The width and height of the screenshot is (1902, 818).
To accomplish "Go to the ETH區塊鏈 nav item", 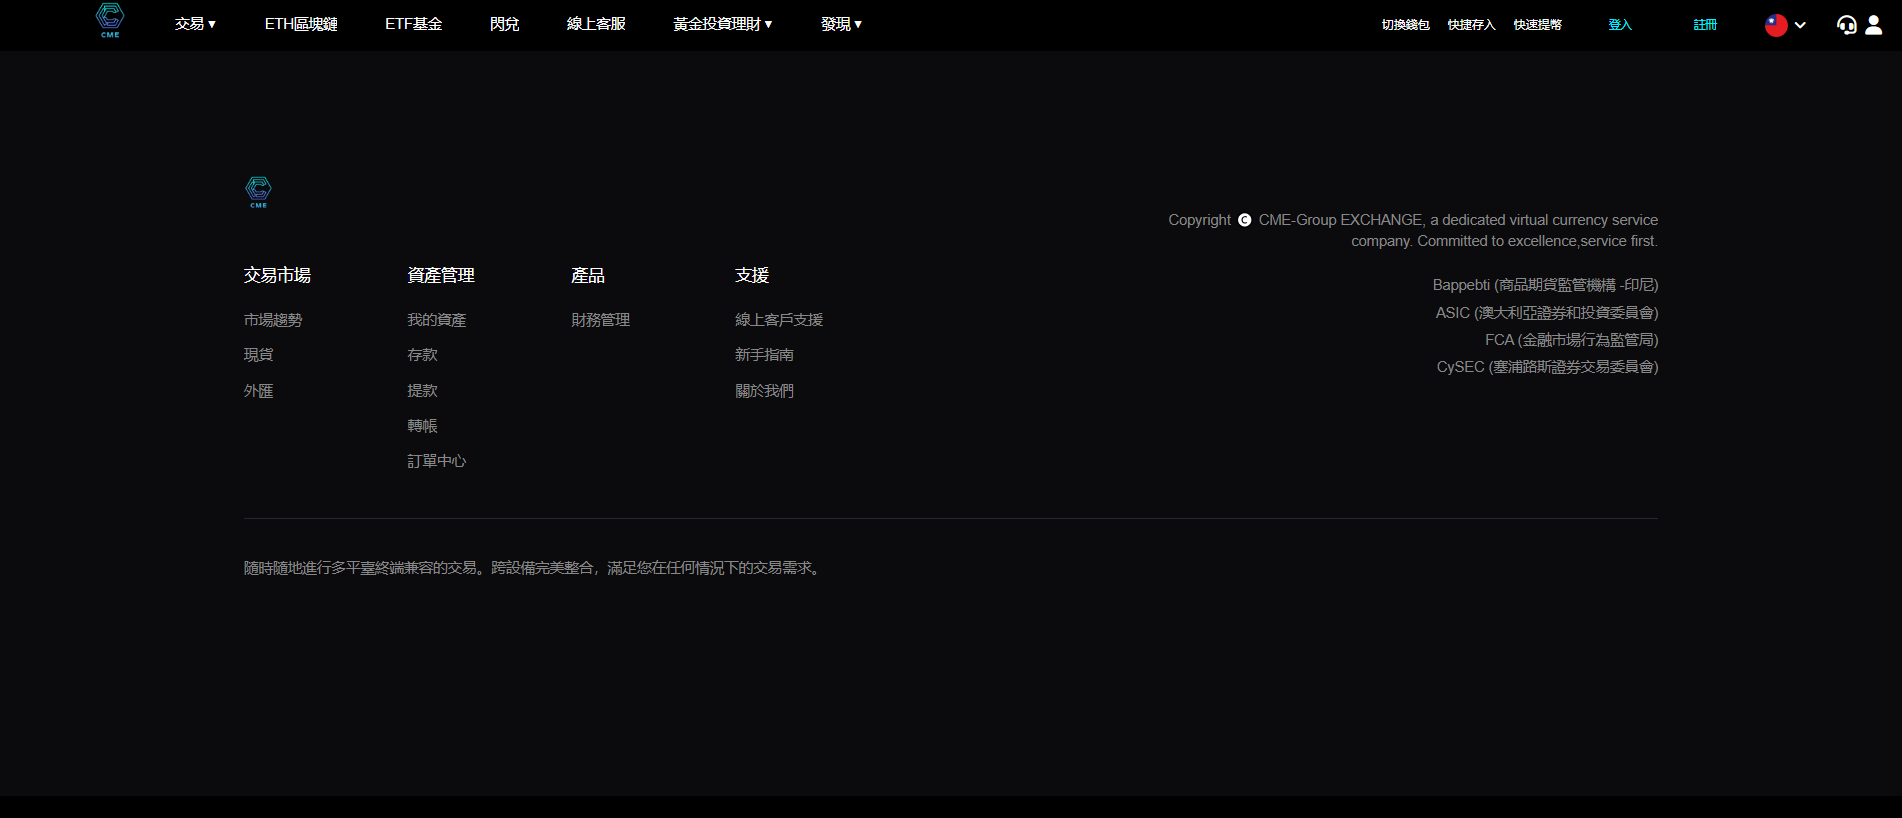I will pos(301,24).
